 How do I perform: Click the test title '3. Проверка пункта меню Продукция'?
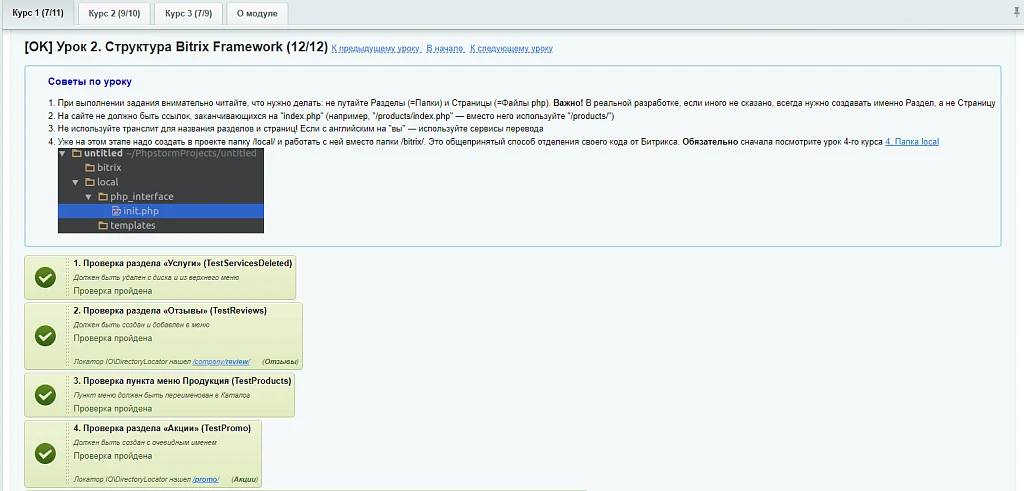(182, 380)
